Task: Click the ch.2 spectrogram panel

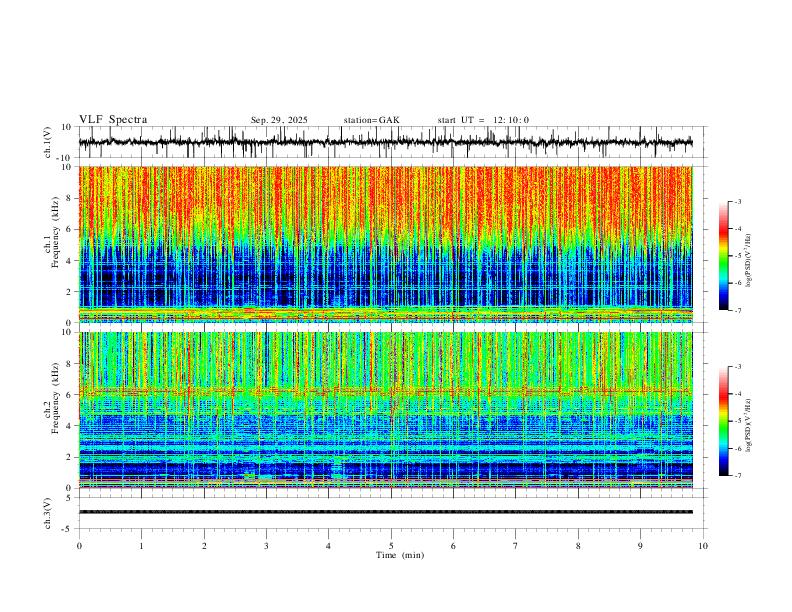Action: click(x=386, y=410)
